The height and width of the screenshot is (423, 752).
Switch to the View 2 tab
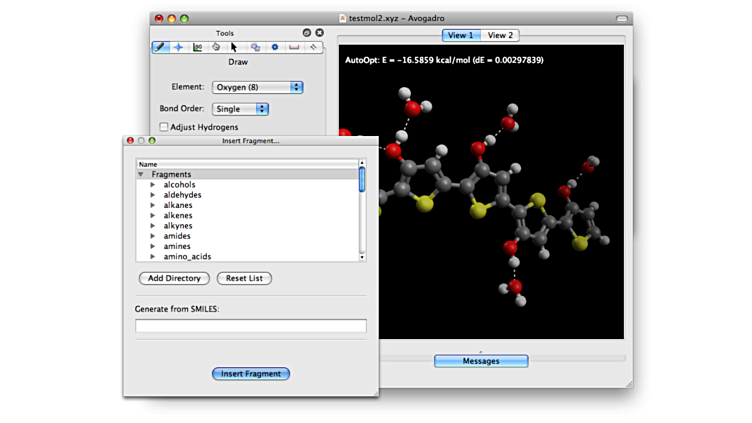499,35
